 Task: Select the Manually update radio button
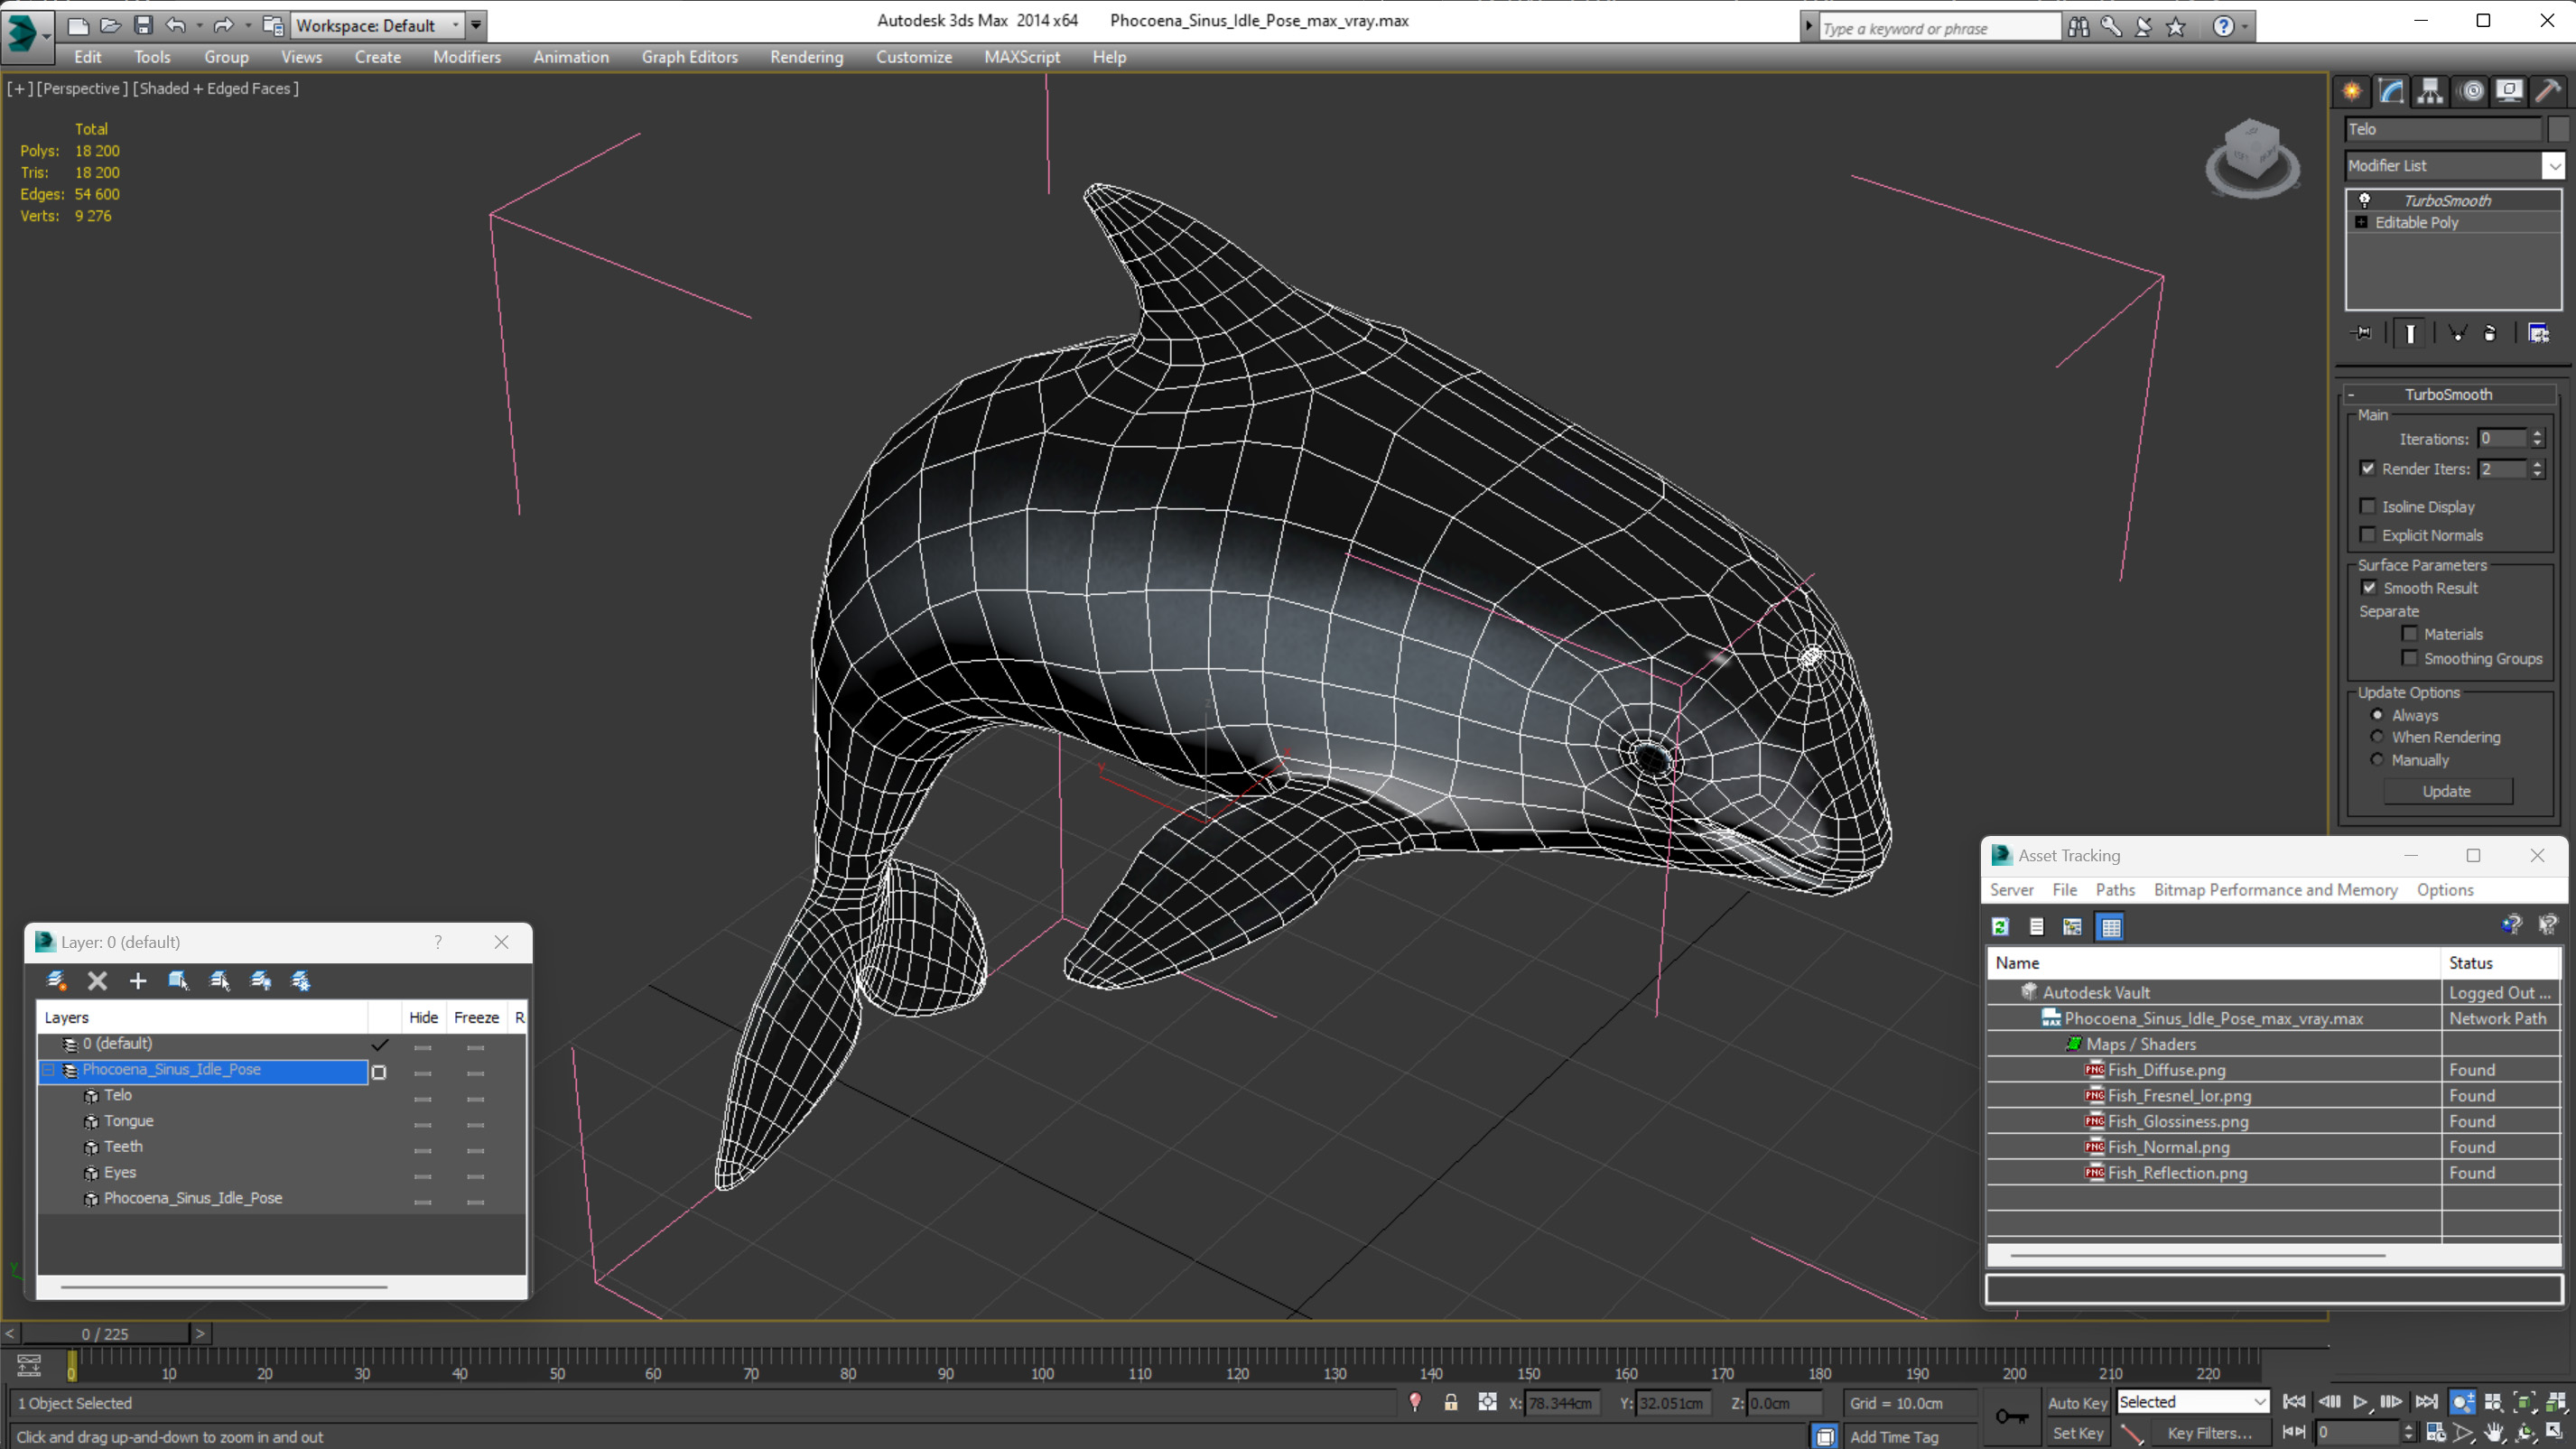2377,760
